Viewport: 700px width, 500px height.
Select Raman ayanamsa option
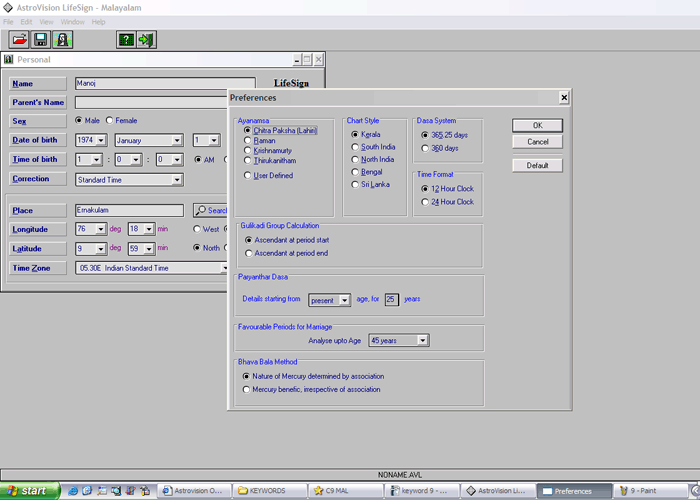(x=259, y=140)
